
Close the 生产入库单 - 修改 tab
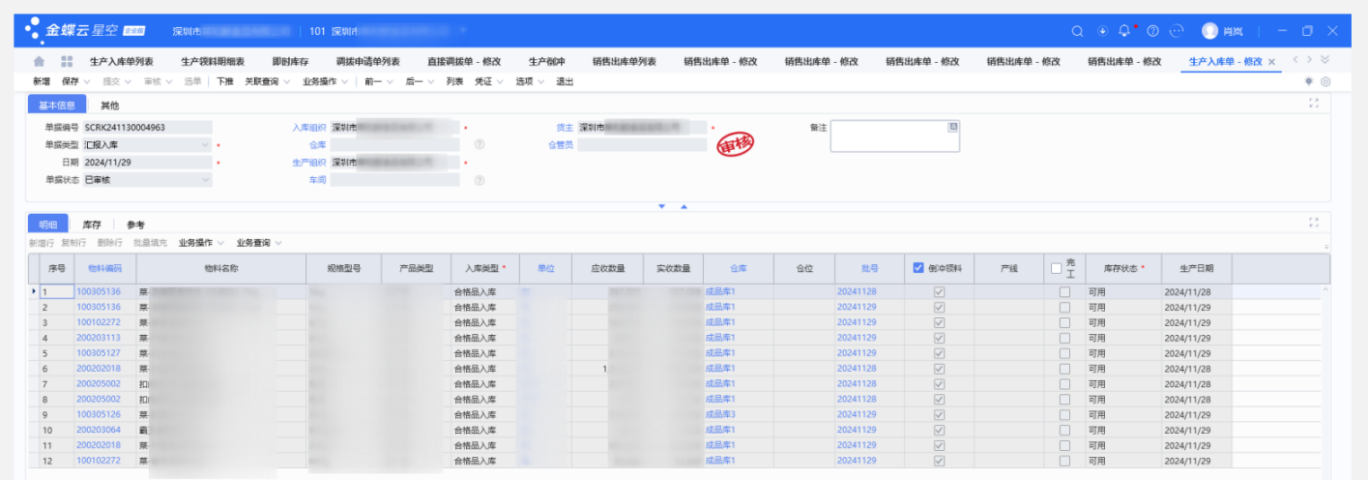click(x=1271, y=62)
